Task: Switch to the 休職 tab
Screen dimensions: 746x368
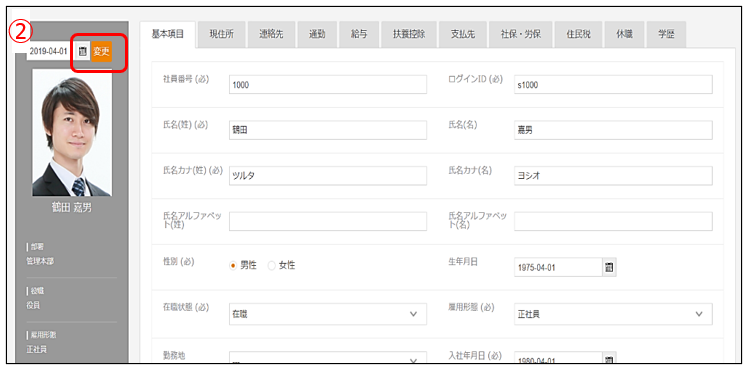Action: (x=624, y=34)
